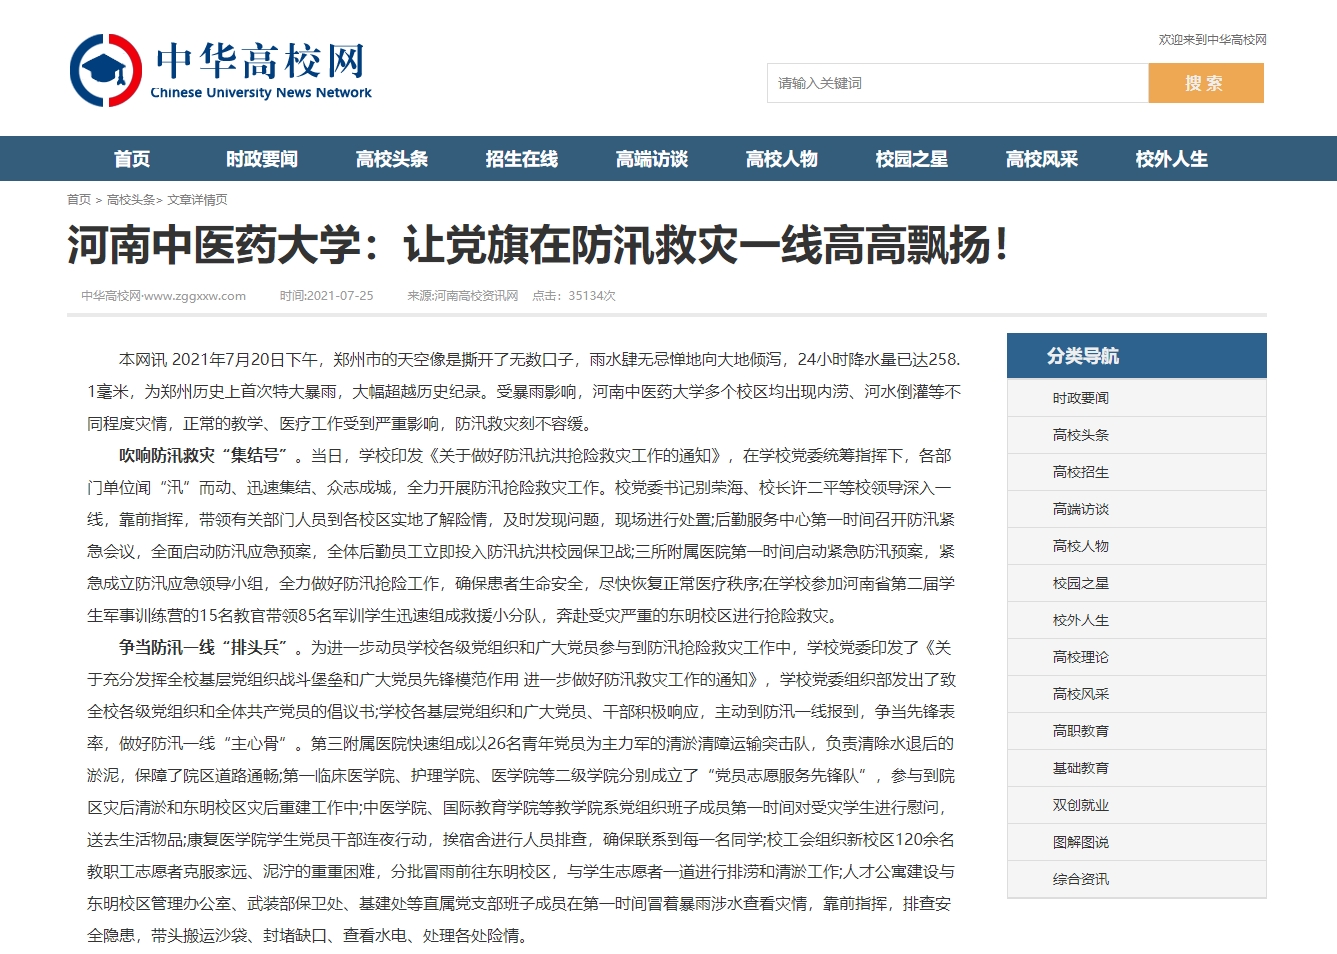Select 高校头条 in the top navigation bar
The width and height of the screenshot is (1337, 954).
point(392,159)
